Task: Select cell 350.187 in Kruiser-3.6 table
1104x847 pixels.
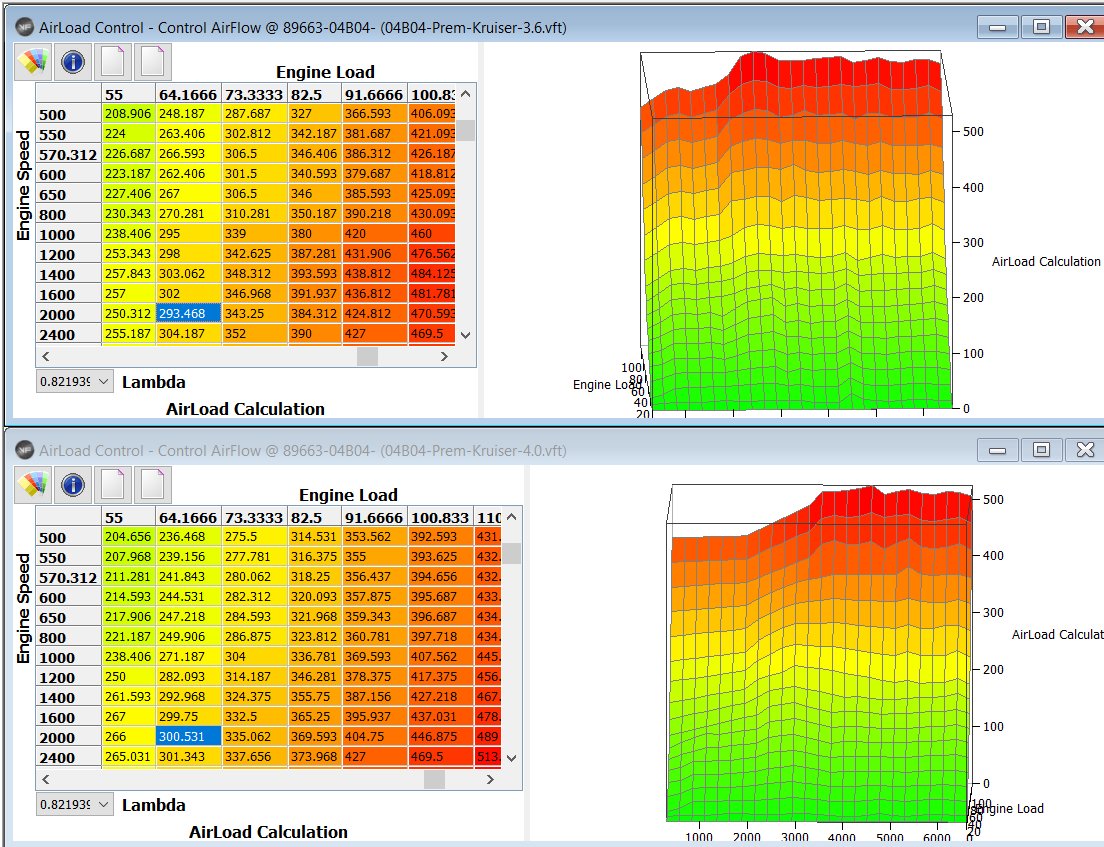Action: pos(315,213)
